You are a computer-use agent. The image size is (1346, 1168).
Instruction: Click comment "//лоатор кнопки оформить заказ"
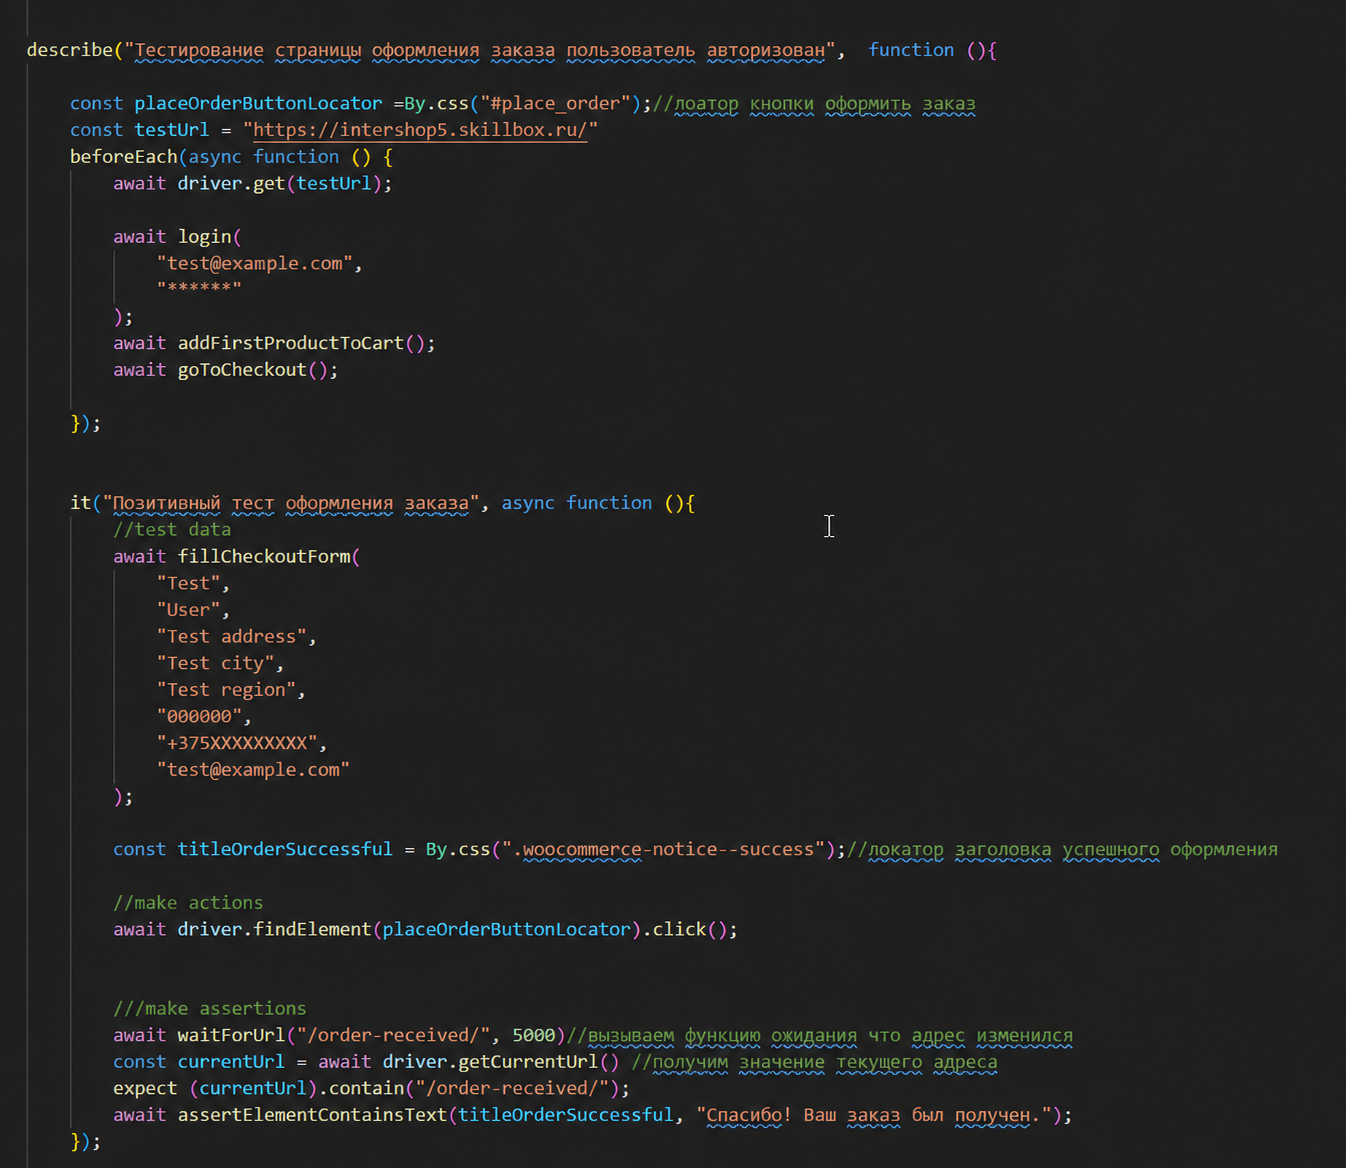(814, 103)
